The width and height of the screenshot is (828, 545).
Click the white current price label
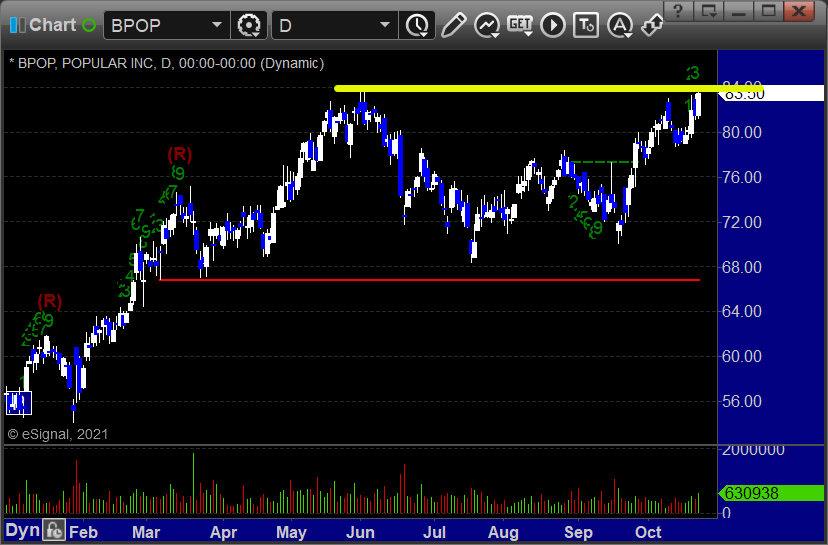pyautogui.click(x=771, y=93)
